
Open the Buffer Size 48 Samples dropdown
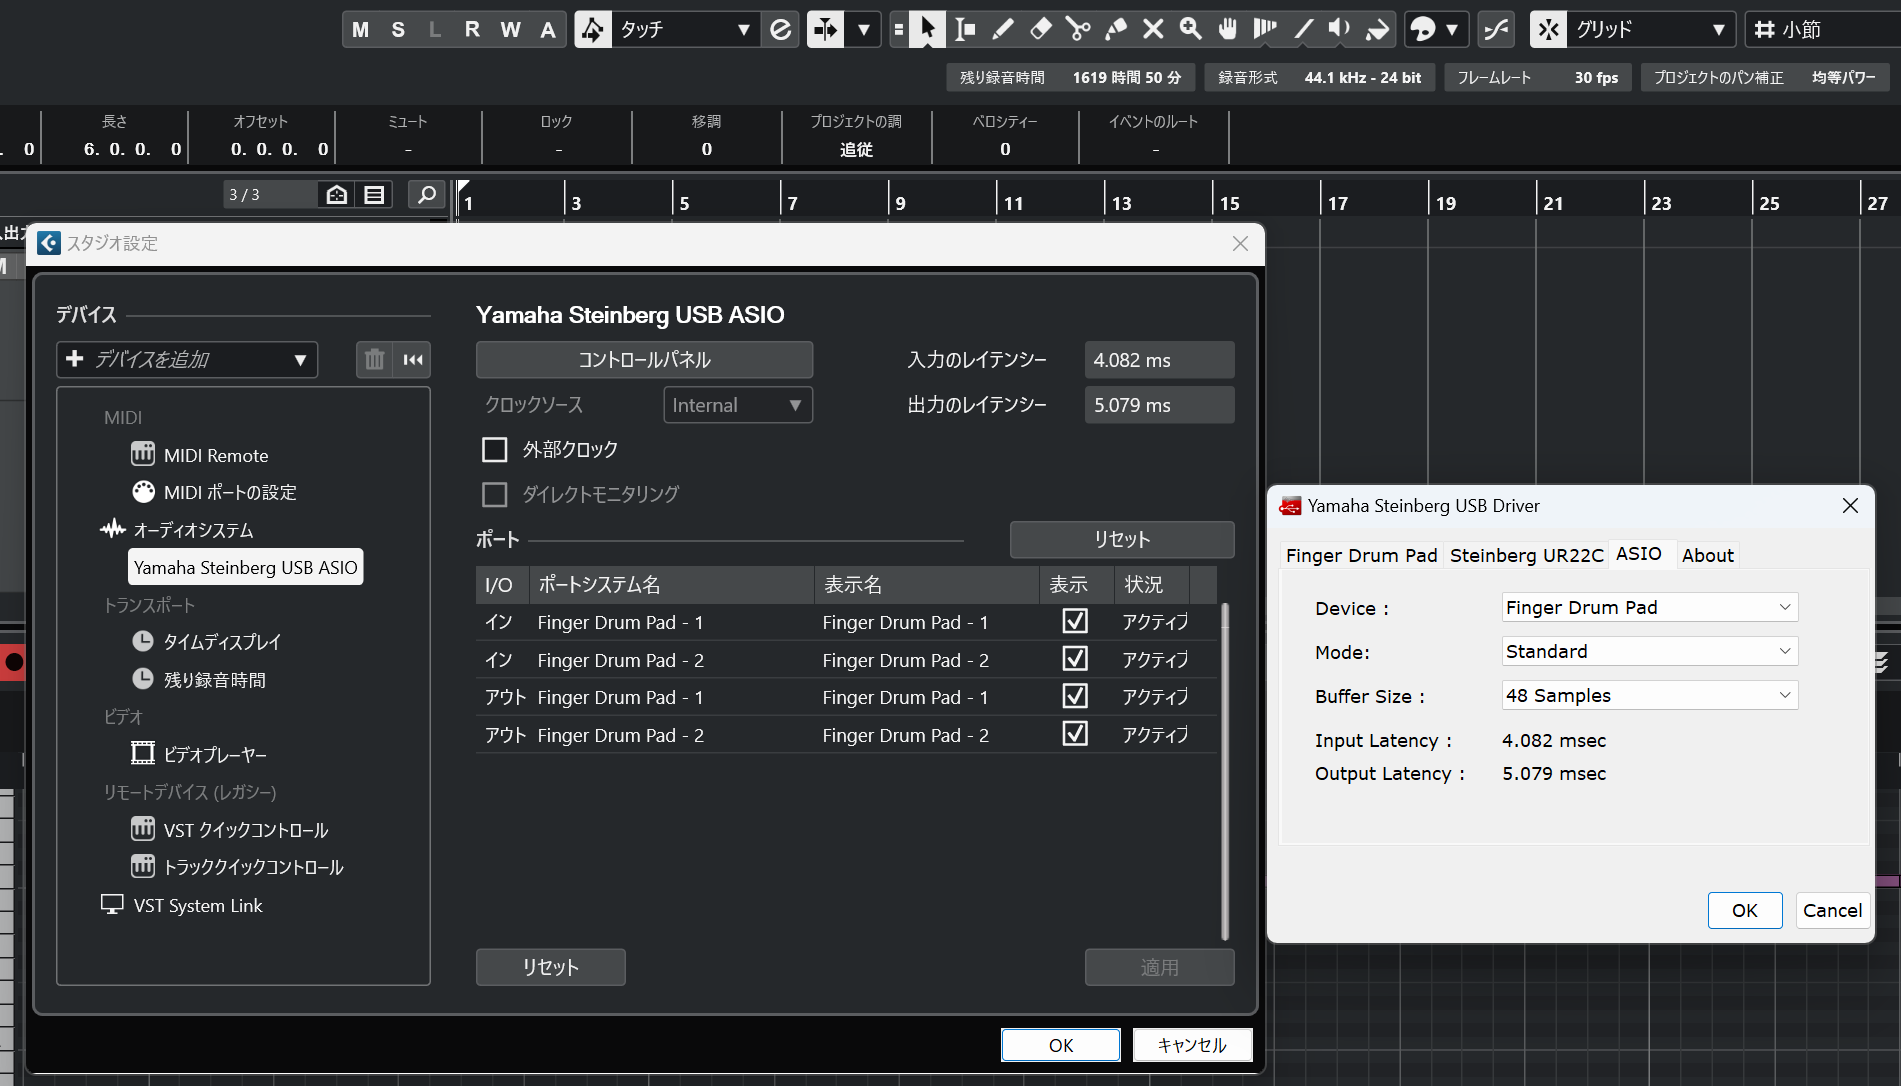pos(1650,695)
